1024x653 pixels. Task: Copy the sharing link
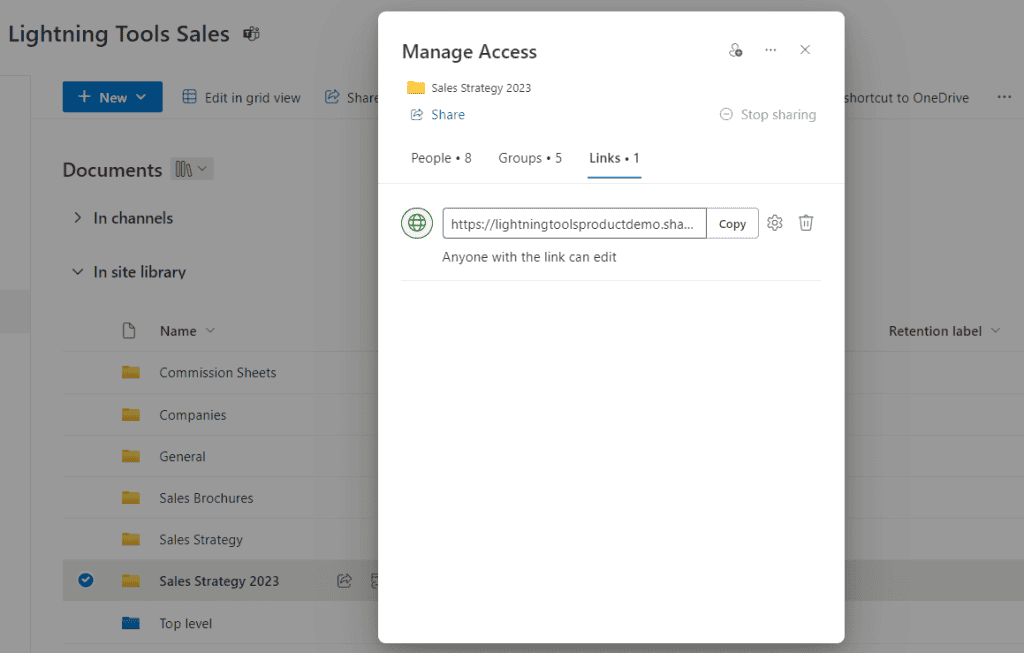(732, 223)
